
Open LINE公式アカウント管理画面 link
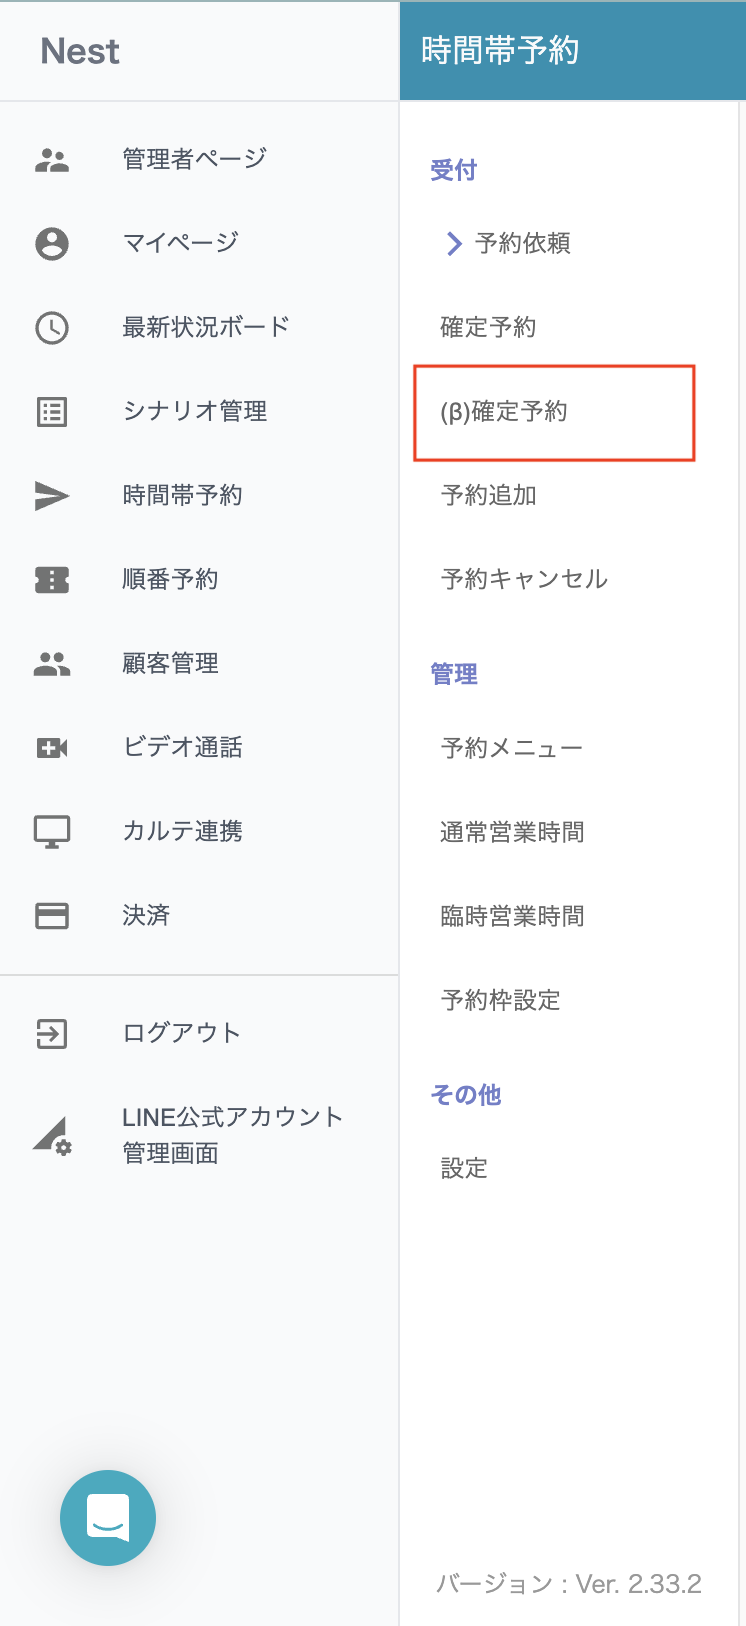[x=232, y=1135]
